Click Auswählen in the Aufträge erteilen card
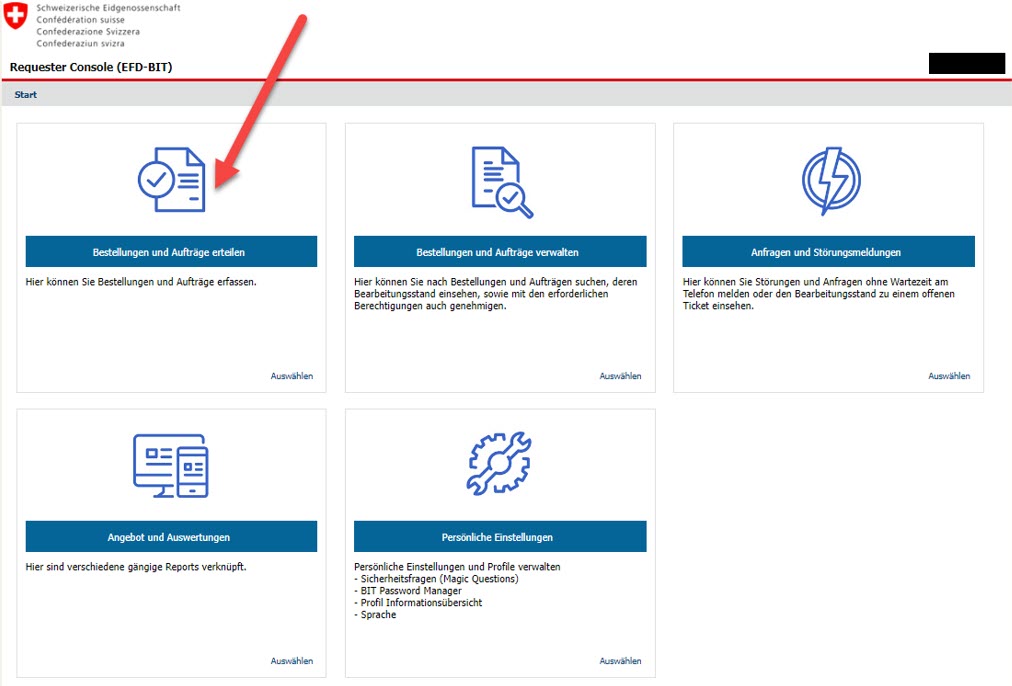The image size is (1012, 686). (292, 376)
